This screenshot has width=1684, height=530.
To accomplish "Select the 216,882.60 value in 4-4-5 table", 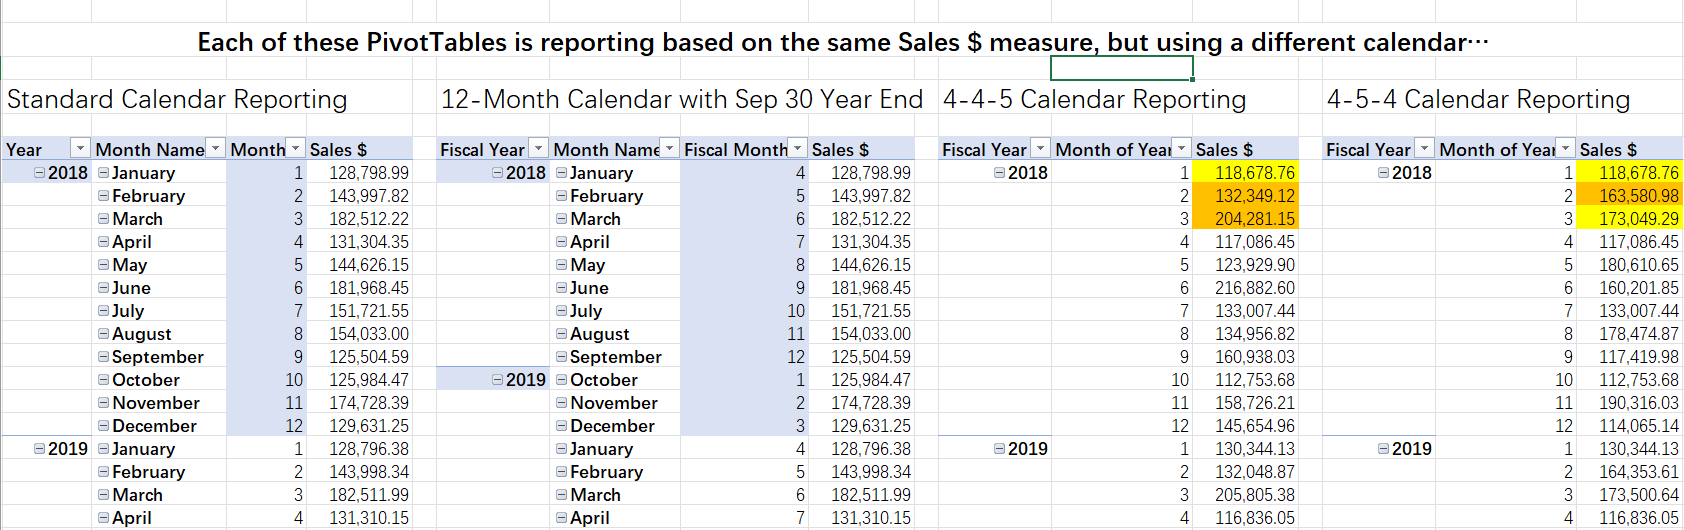I will point(1254,288).
